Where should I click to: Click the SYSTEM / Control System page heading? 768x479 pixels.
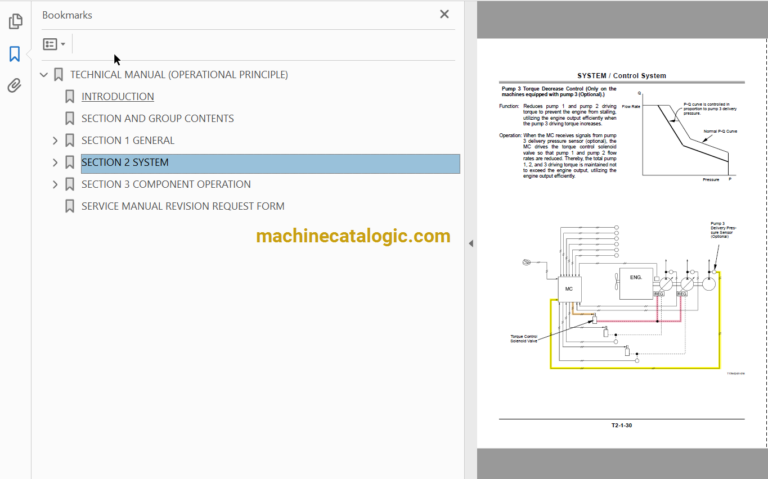(622, 75)
